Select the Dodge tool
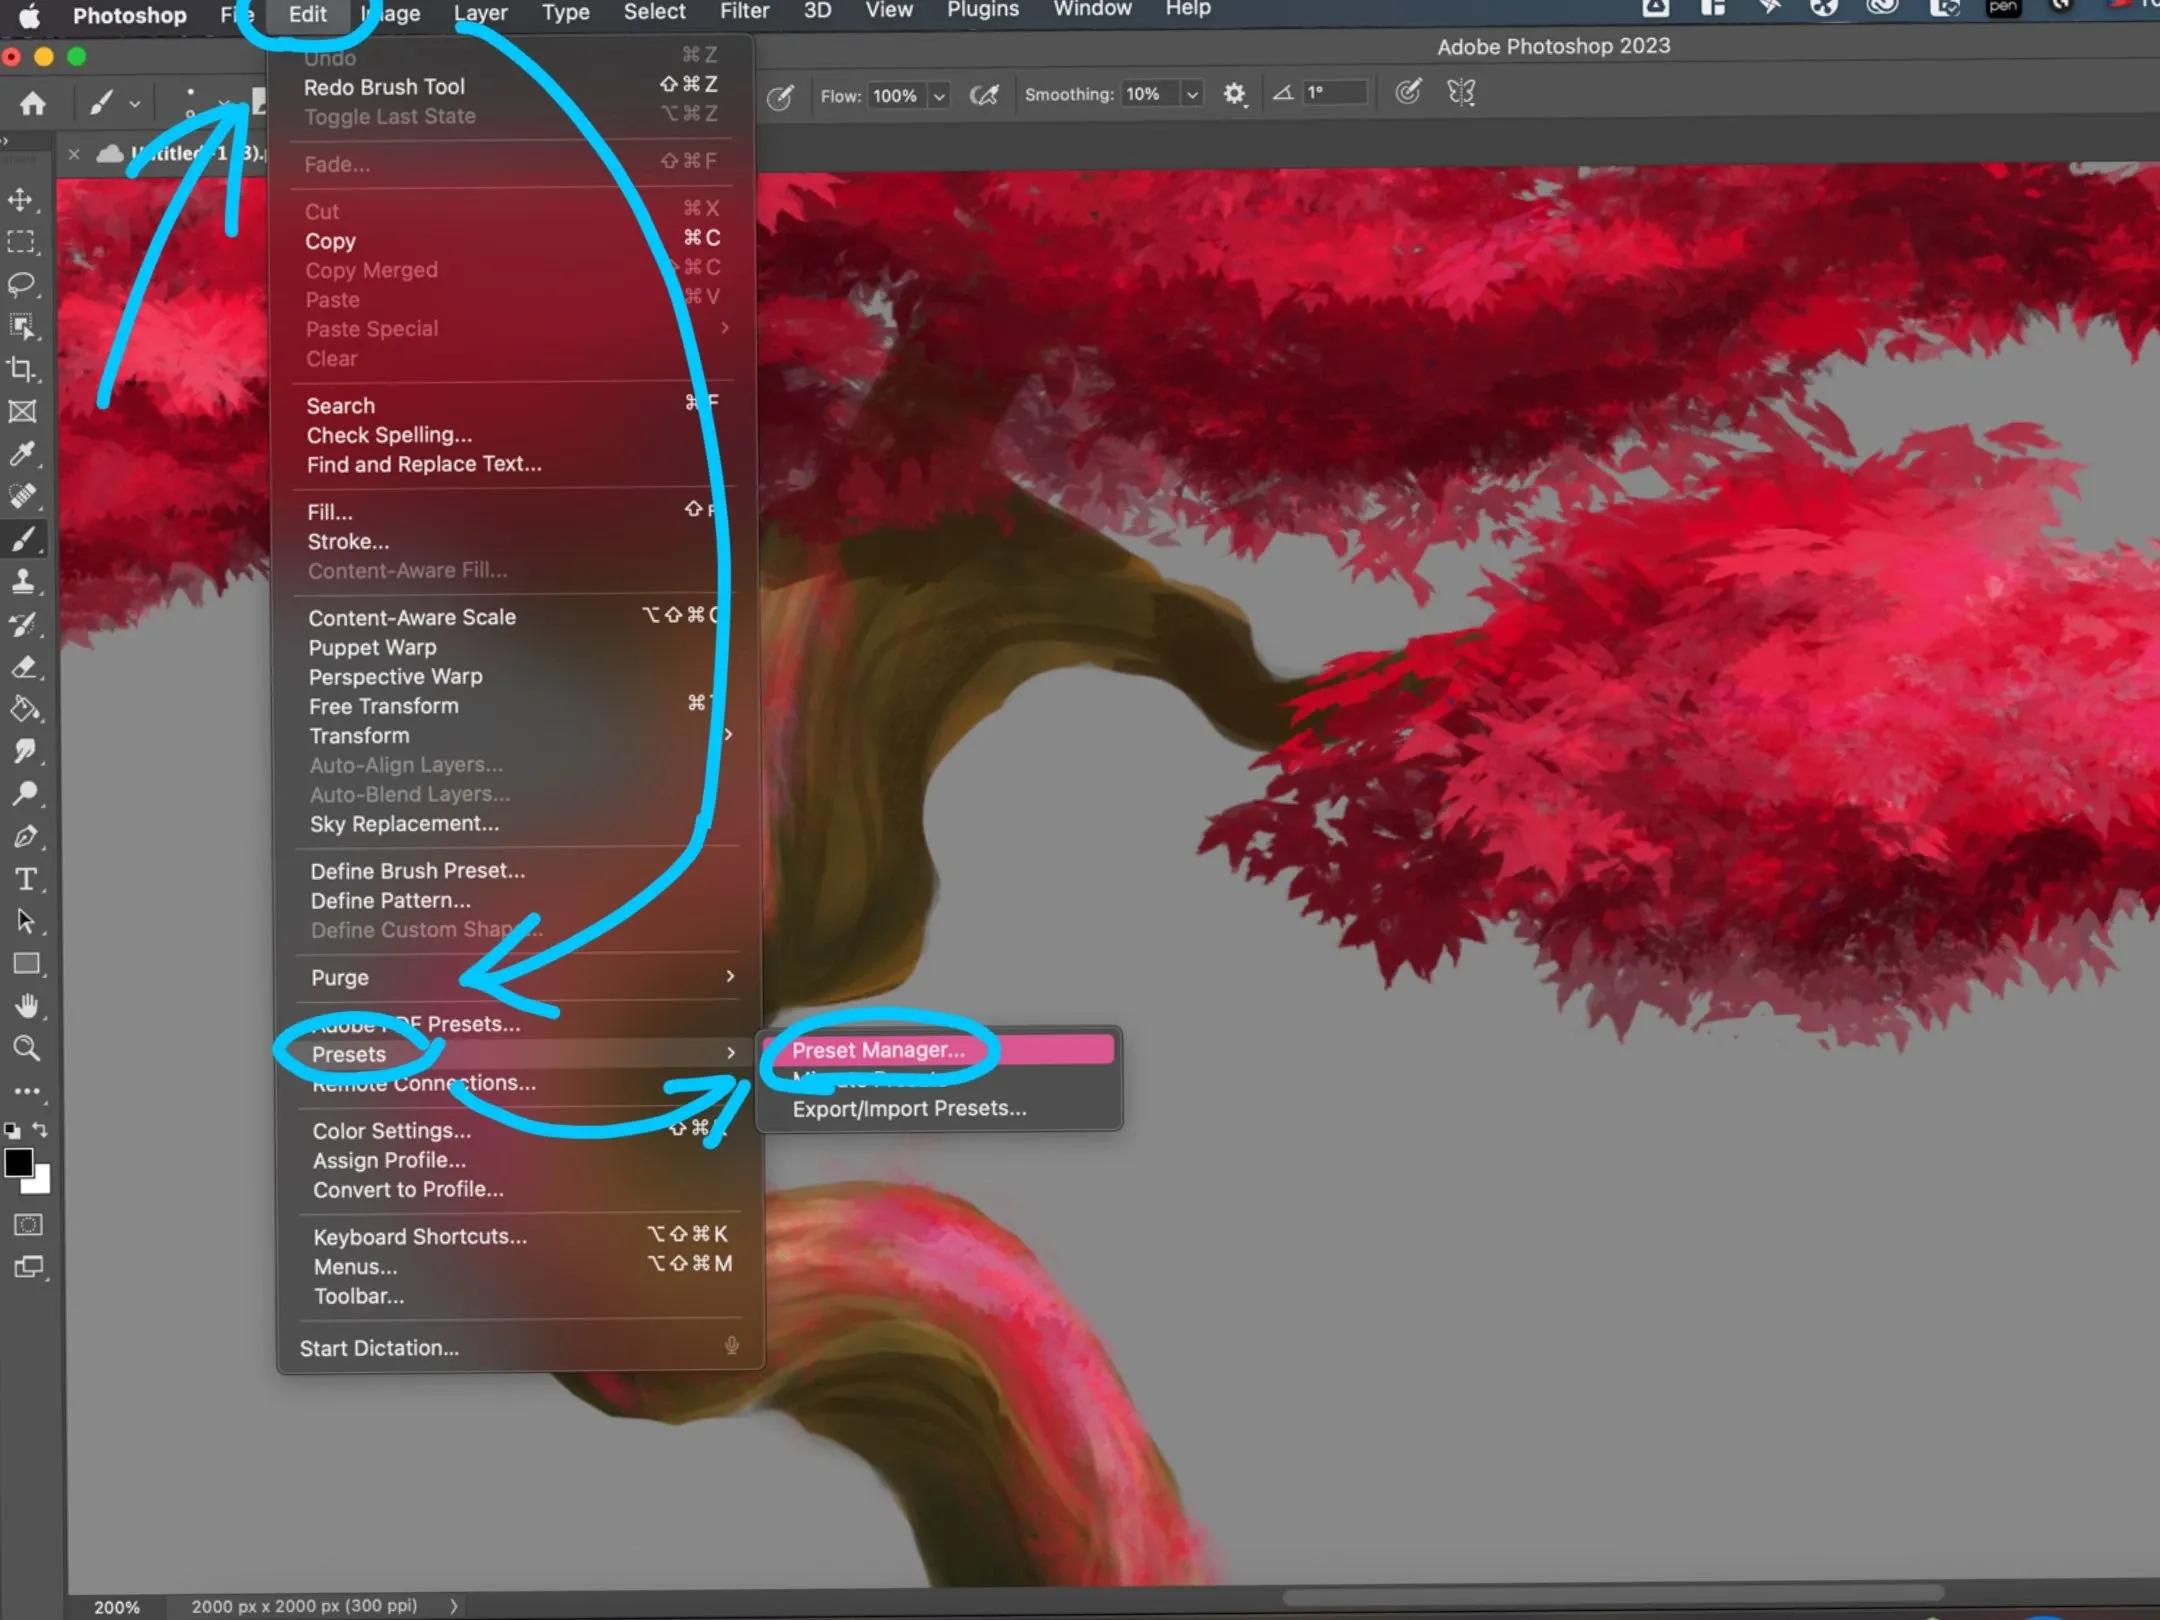The height and width of the screenshot is (1620, 2160). [25, 794]
